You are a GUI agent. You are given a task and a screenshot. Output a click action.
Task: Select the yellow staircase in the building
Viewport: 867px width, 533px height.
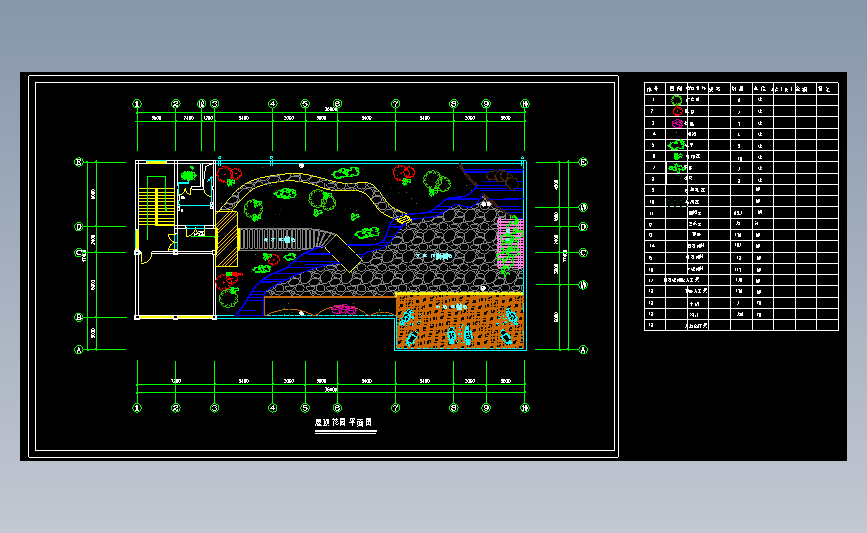156,206
